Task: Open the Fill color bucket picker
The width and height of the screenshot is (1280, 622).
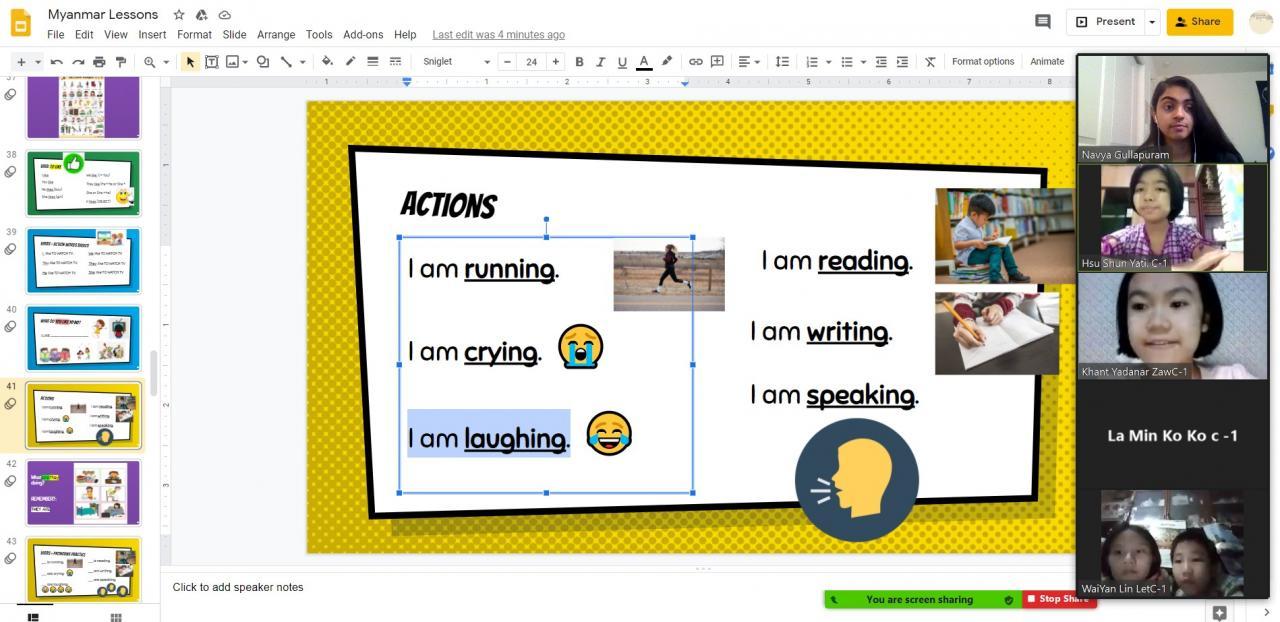Action: pos(327,62)
